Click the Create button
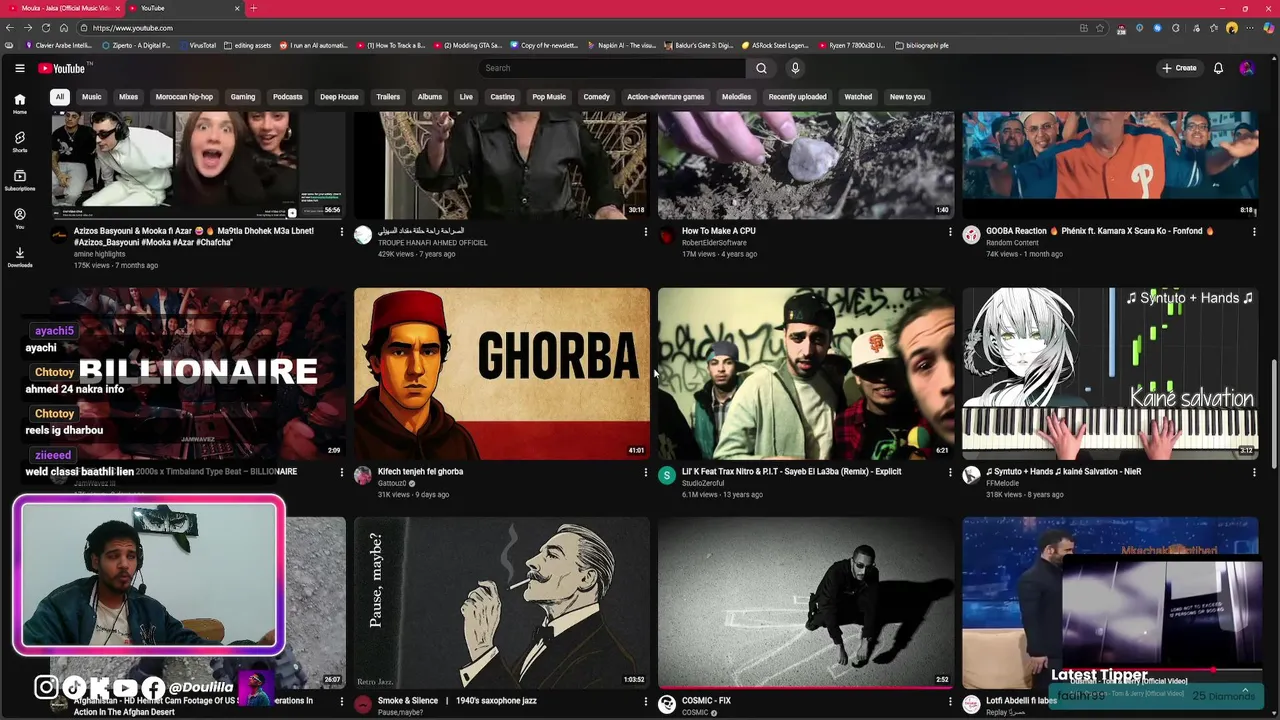The width and height of the screenshot is (1280, 720). (x=1179, y=68)
